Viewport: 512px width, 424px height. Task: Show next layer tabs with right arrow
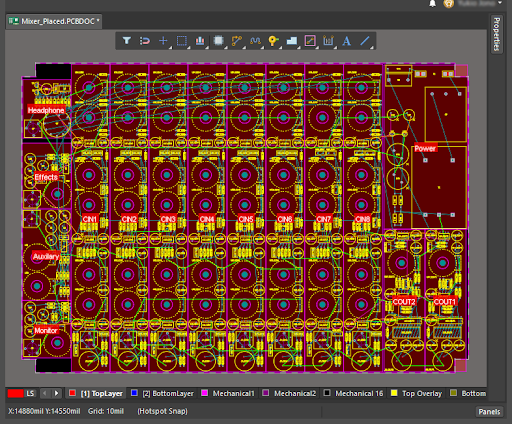(x=56, y=393)
